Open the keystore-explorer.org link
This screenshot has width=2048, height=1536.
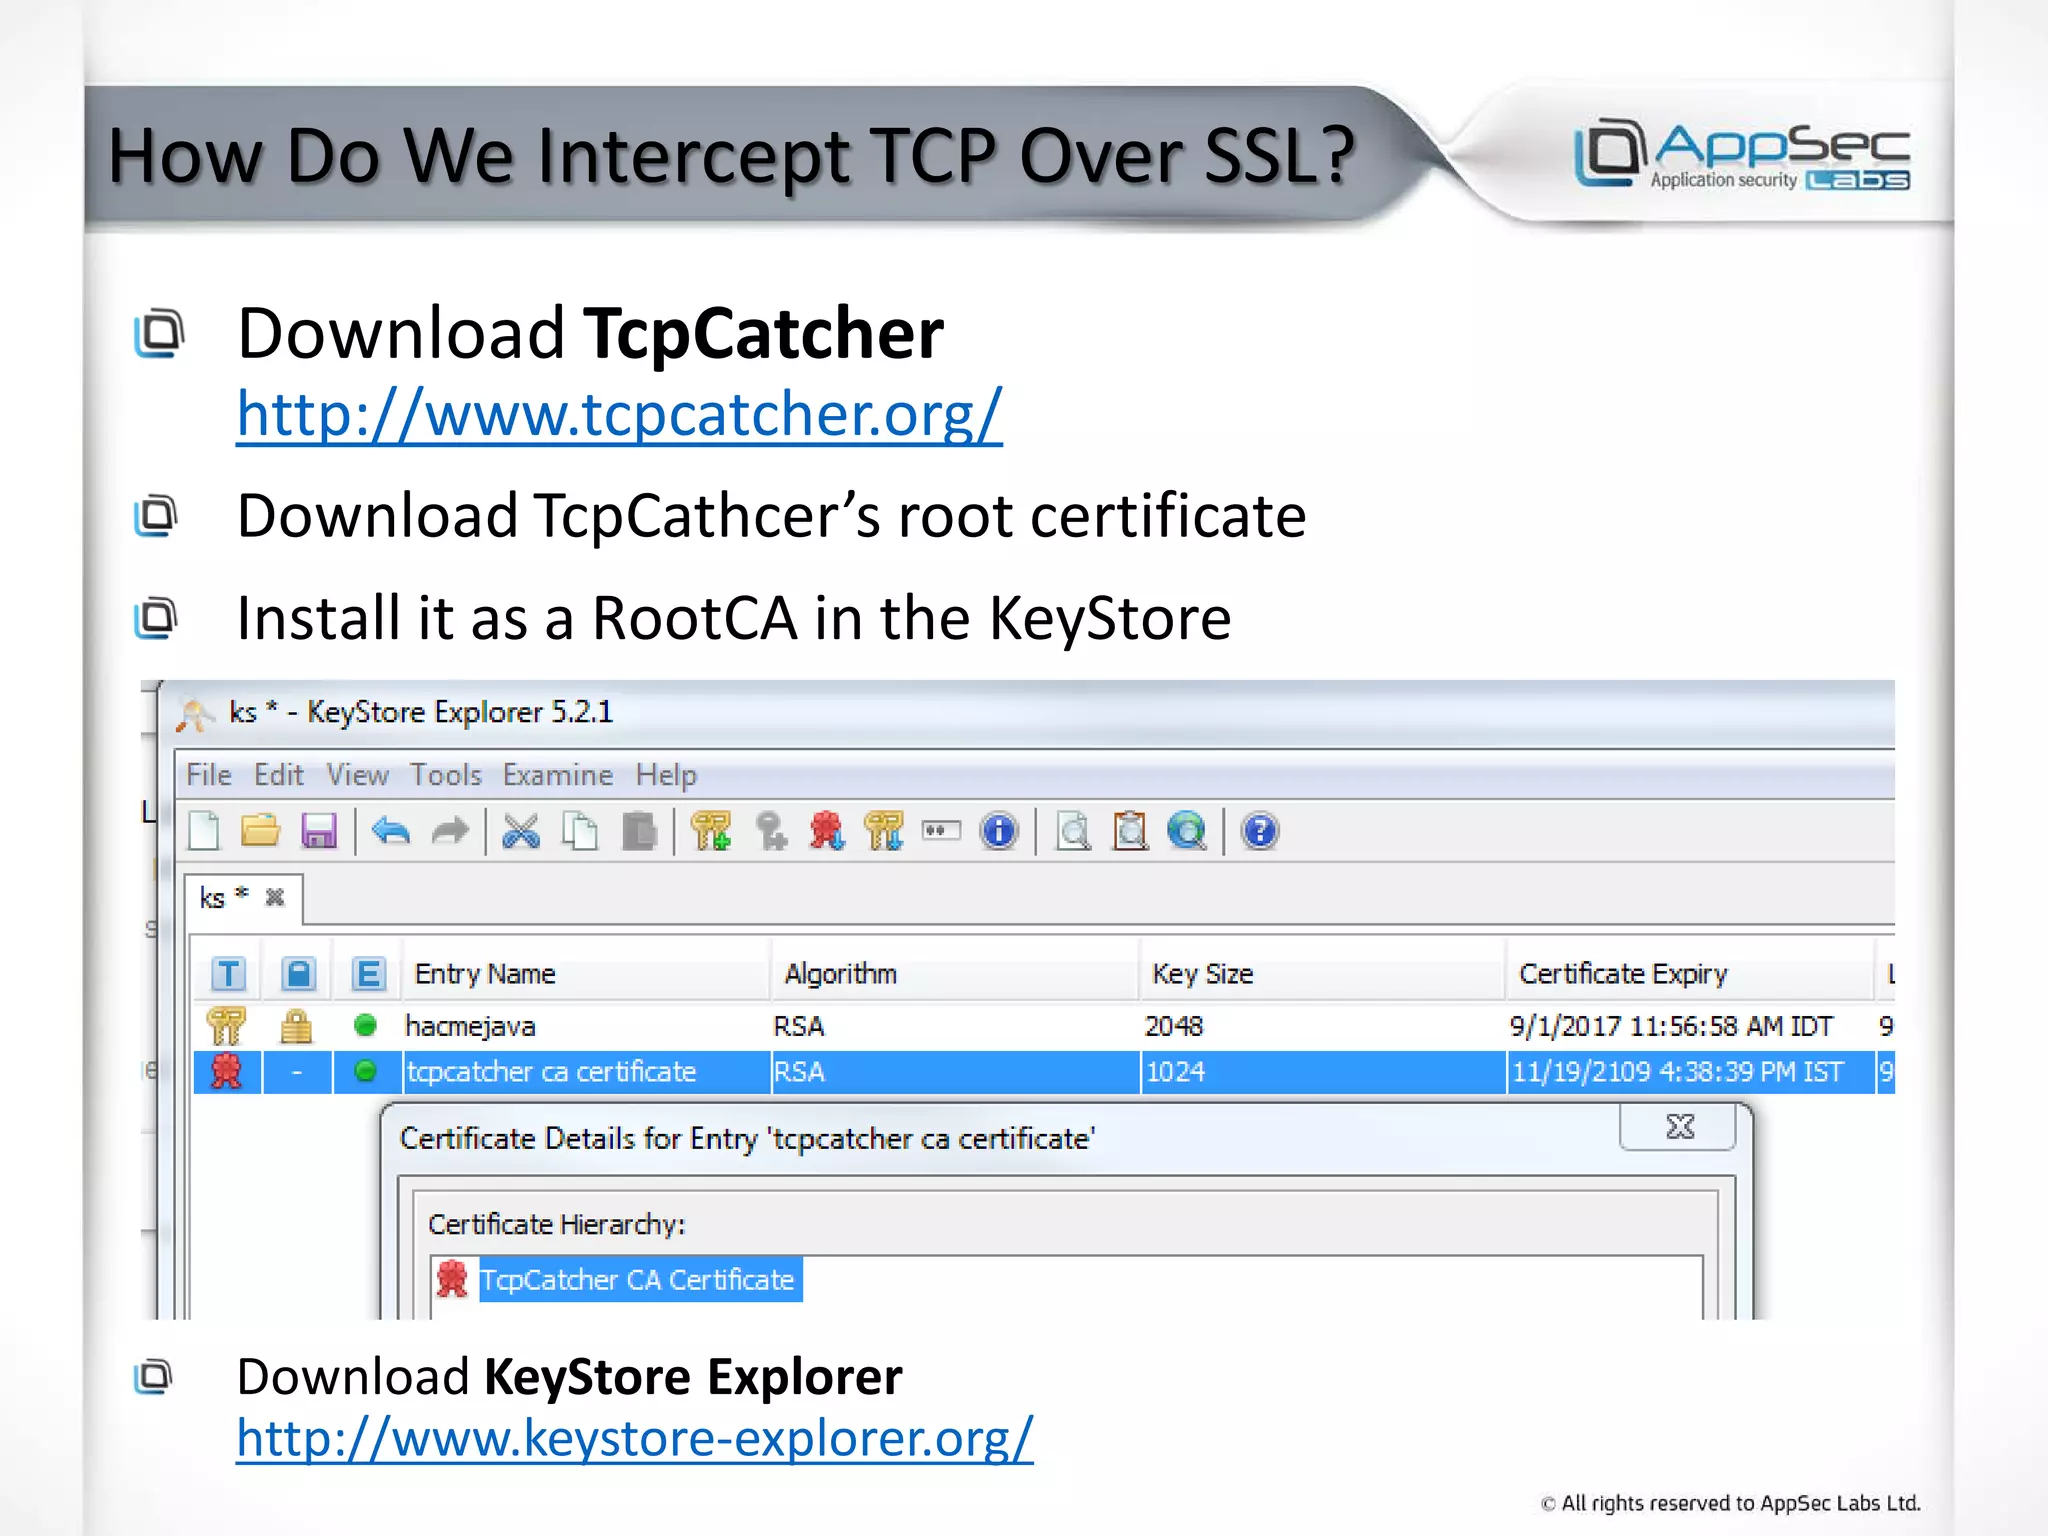pos(634,1438)
